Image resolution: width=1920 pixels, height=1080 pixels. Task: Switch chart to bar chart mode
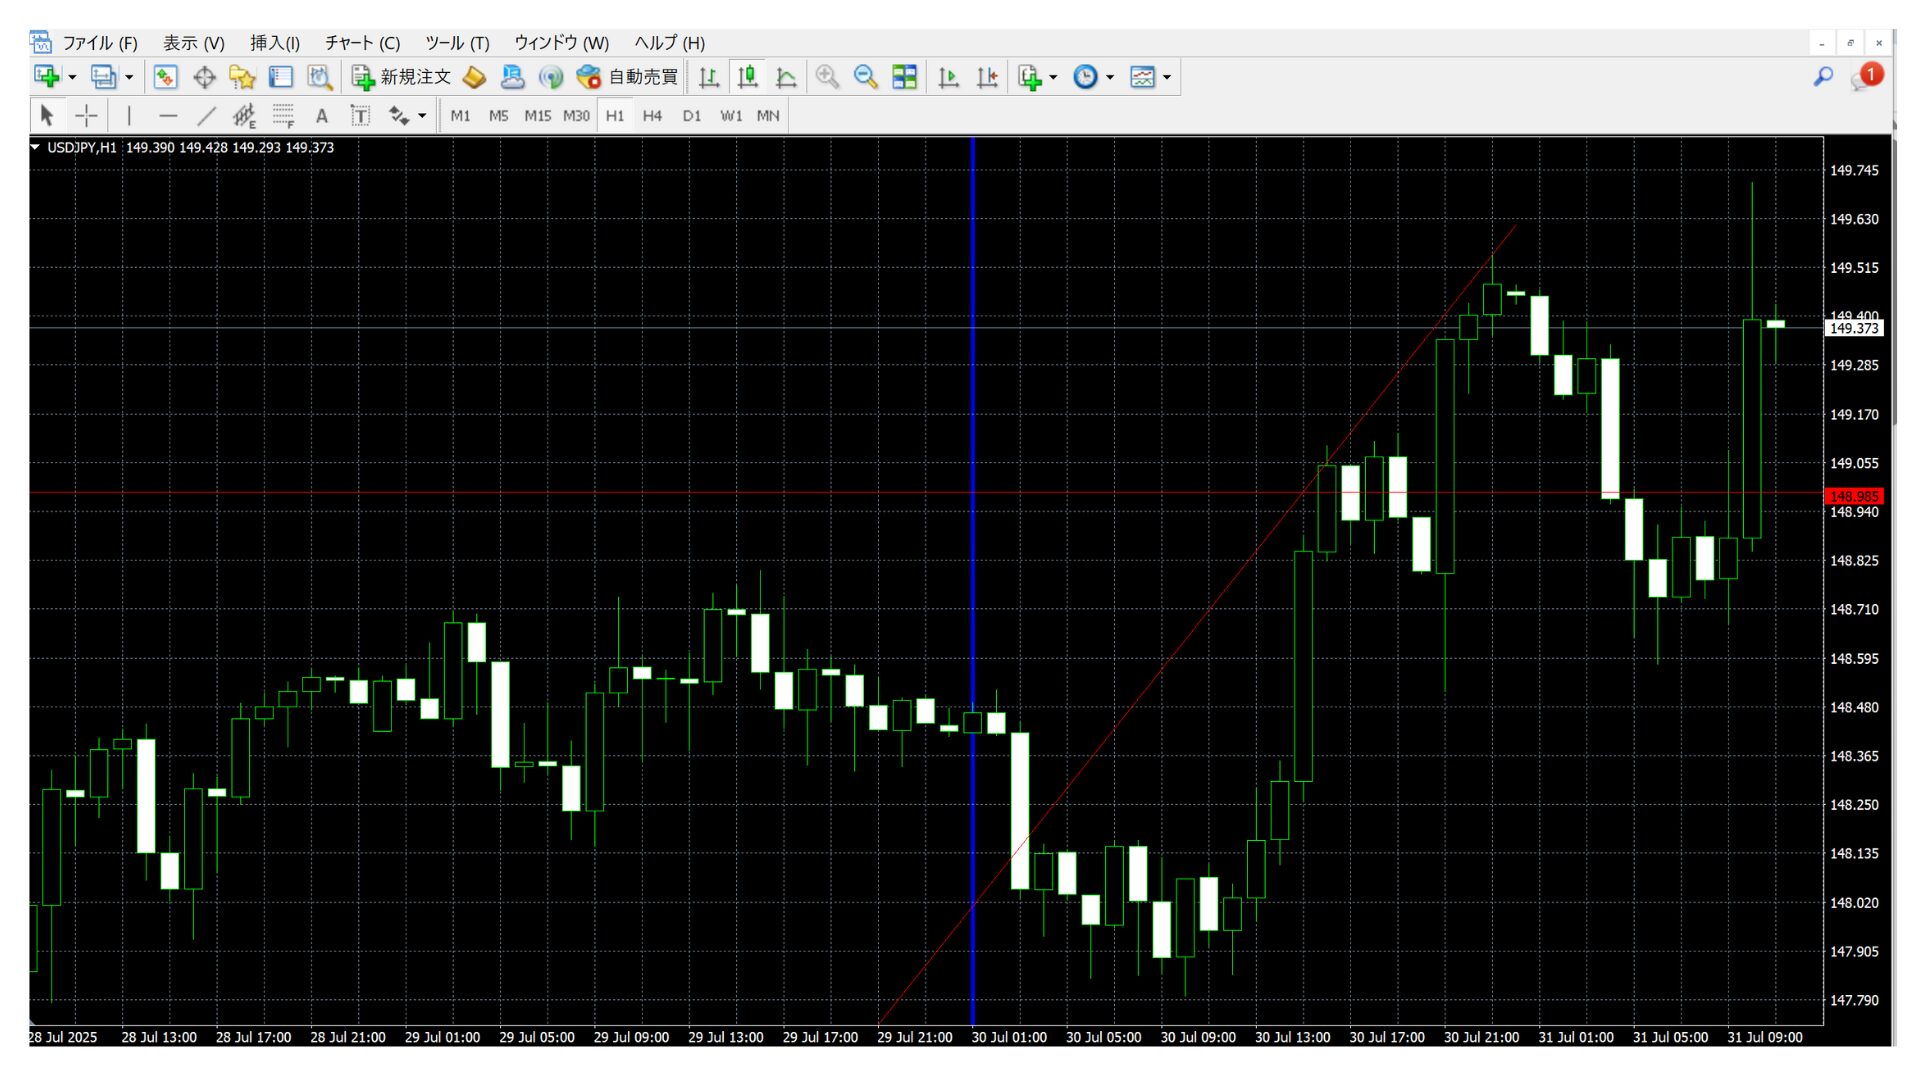709,77
